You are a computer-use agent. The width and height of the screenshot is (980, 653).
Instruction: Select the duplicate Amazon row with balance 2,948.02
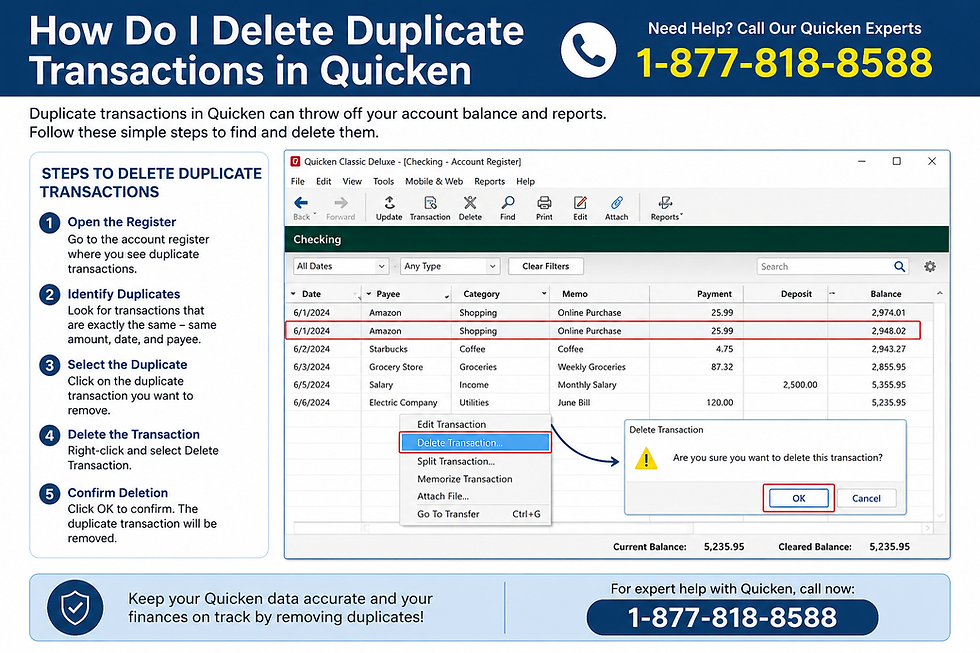click(x=603, y=331)
